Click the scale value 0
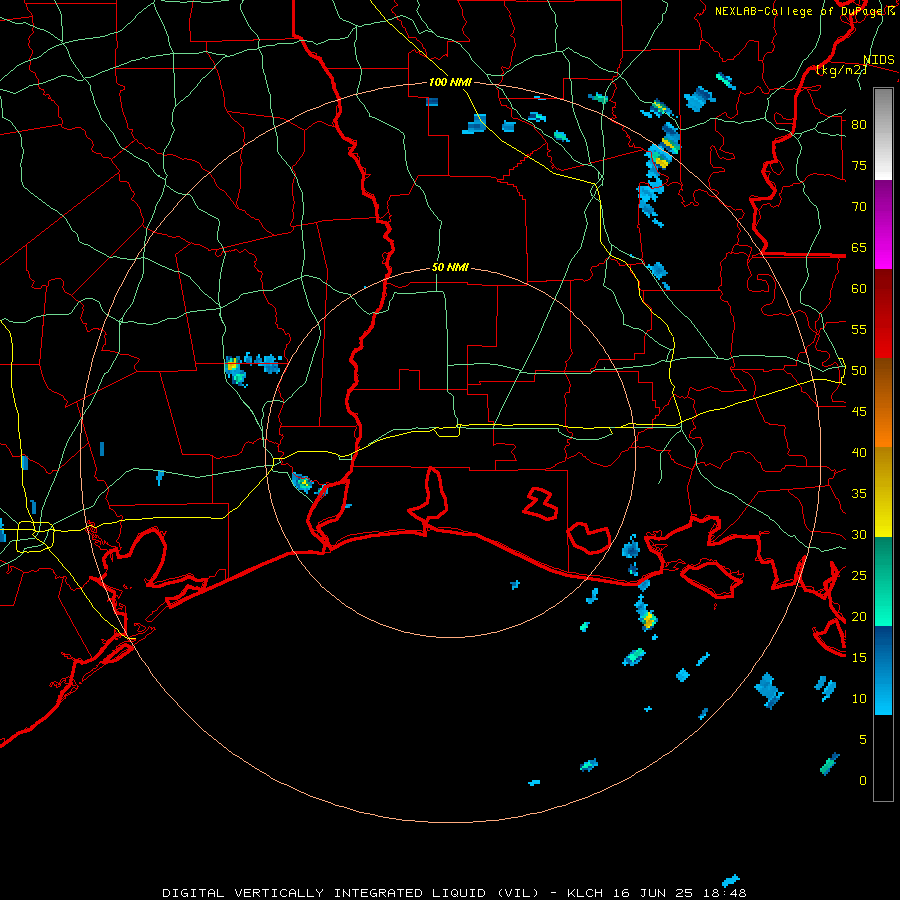This screenshot has height=900, width=900. (863, 781)
